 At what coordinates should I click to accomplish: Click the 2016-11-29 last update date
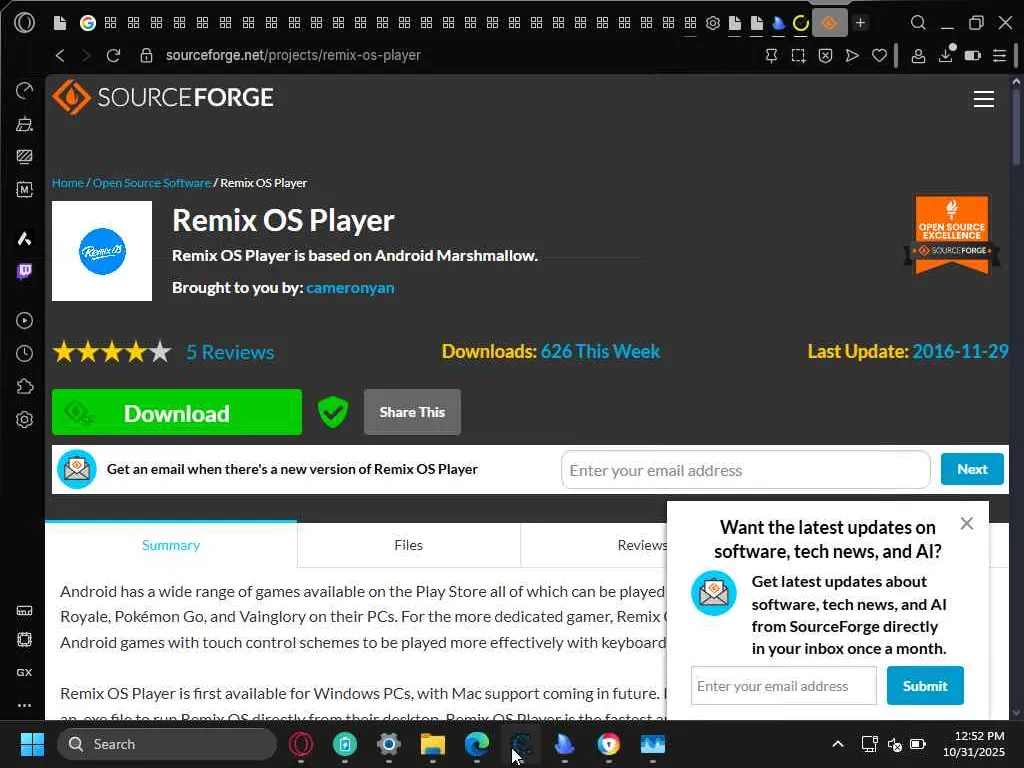[x=960, y=351]
